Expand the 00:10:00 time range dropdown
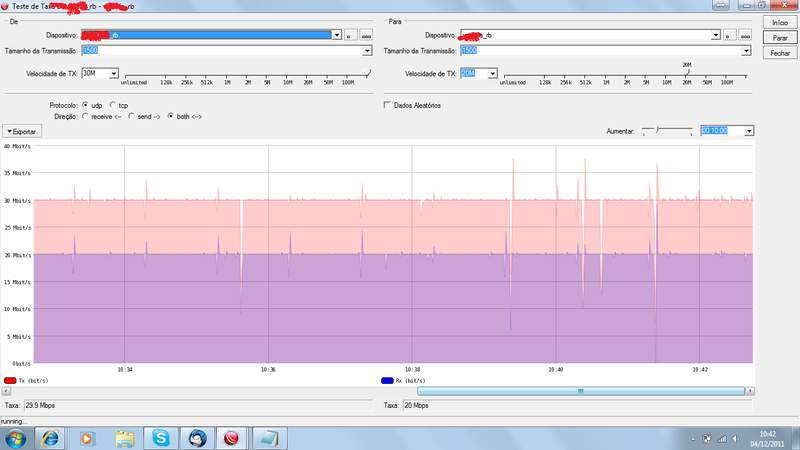The image size is (800, 450). (x=749, y=130)
